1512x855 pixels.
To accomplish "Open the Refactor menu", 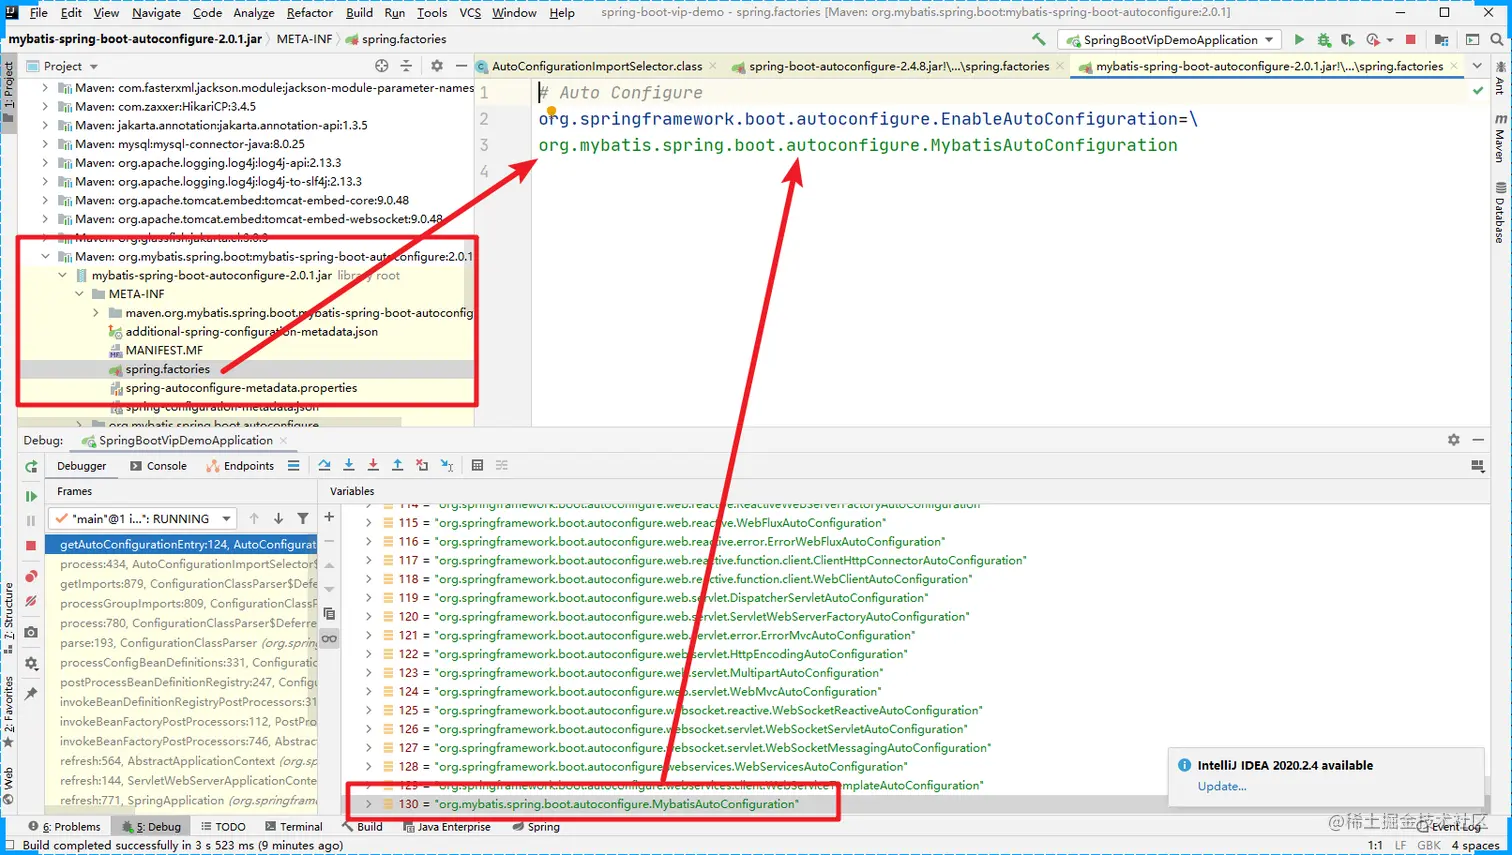I will [309, 13].
